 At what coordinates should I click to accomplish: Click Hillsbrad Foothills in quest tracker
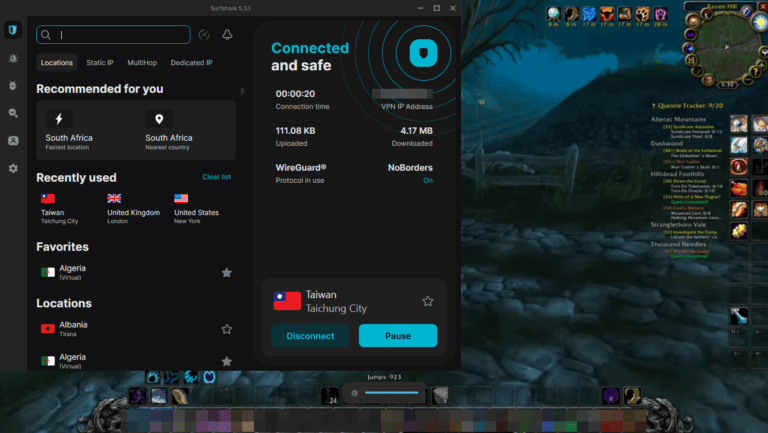click(677, 174)
